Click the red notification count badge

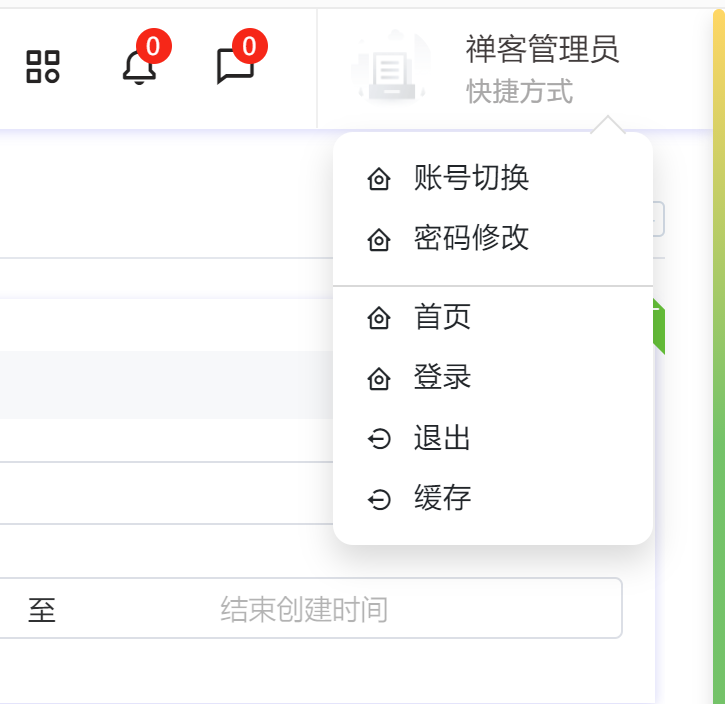pos(154,46)
